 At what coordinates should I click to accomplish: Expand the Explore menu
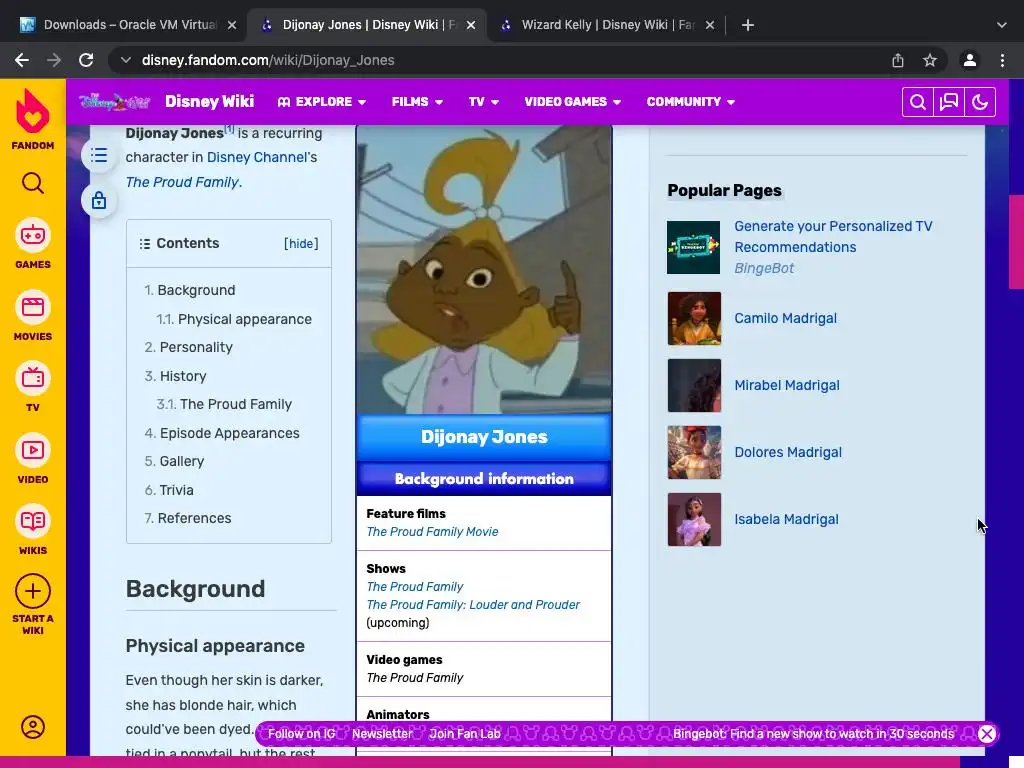coord(322,102)
